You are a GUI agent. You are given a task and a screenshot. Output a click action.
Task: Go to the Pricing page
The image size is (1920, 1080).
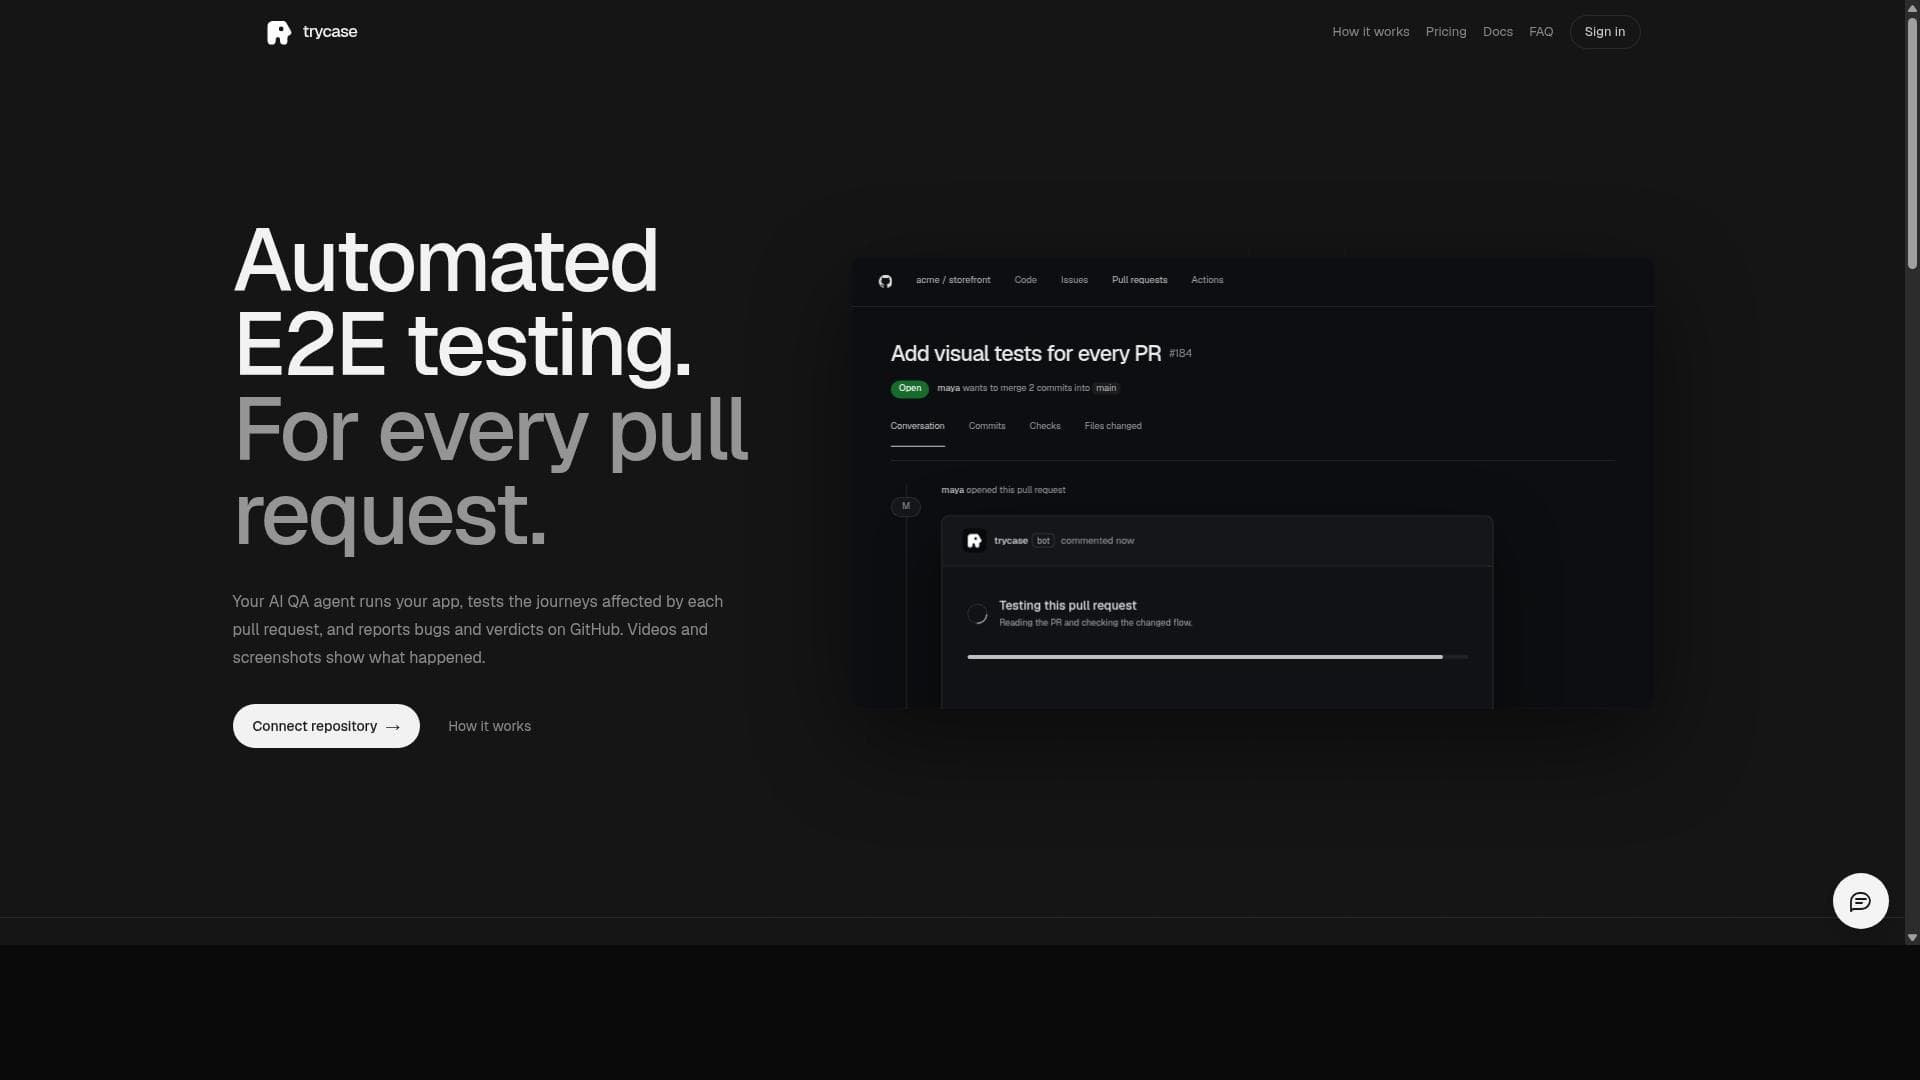pyautogui.click(x=1446, y=32)
